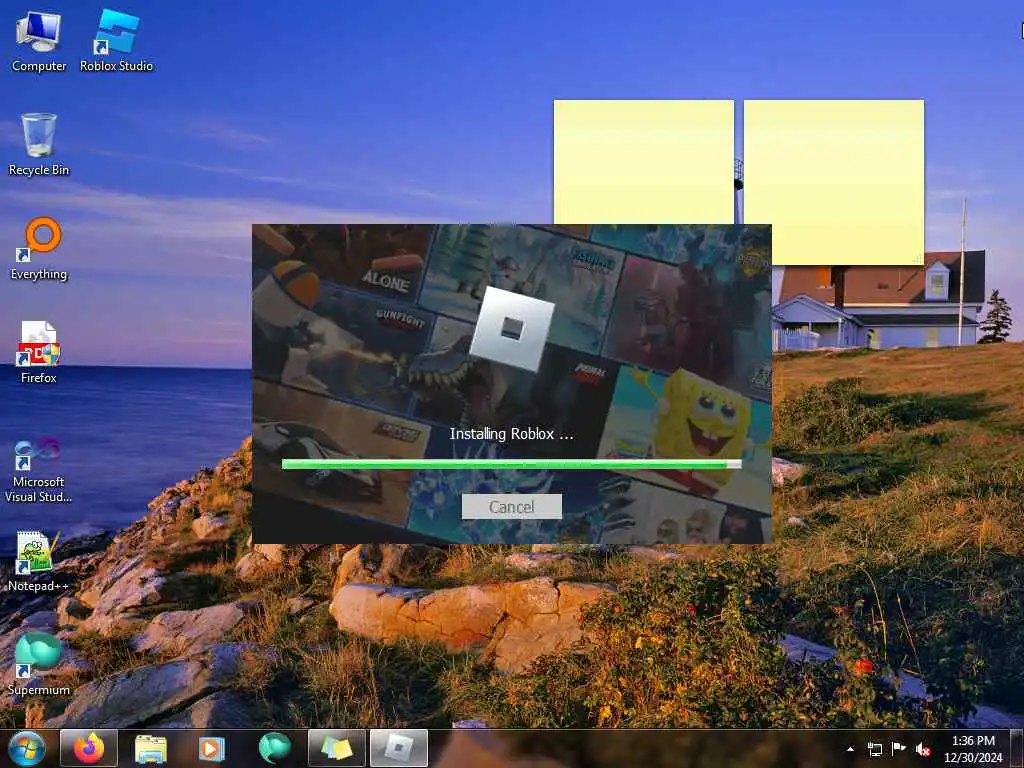
Task: Open Firefox from the taskbar
Action: [x=89, y=748]
